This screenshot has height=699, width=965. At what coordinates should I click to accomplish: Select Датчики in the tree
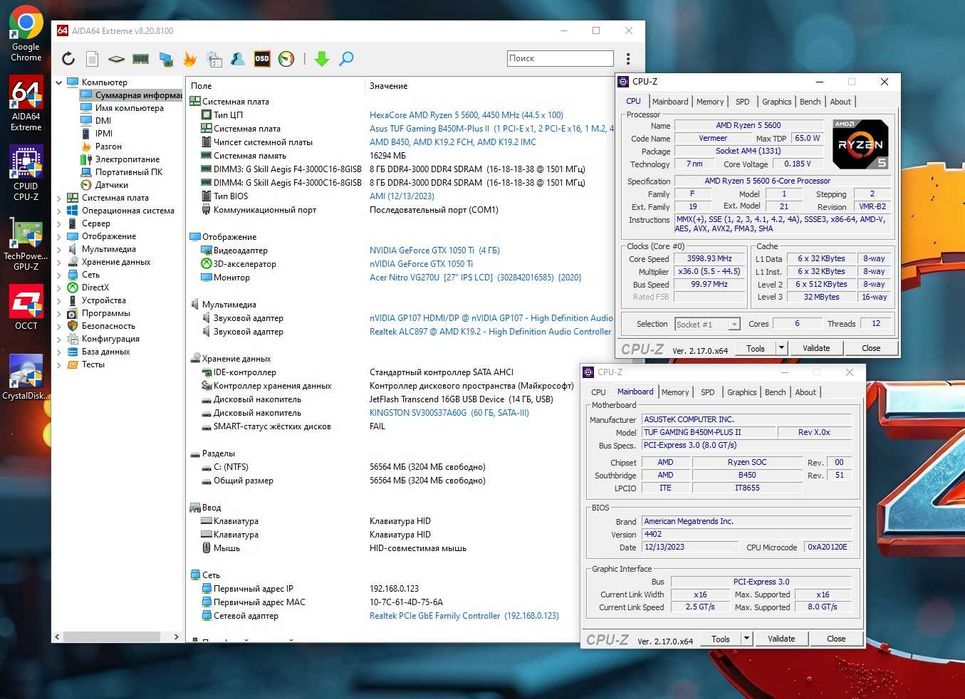(x=111, y=185)
